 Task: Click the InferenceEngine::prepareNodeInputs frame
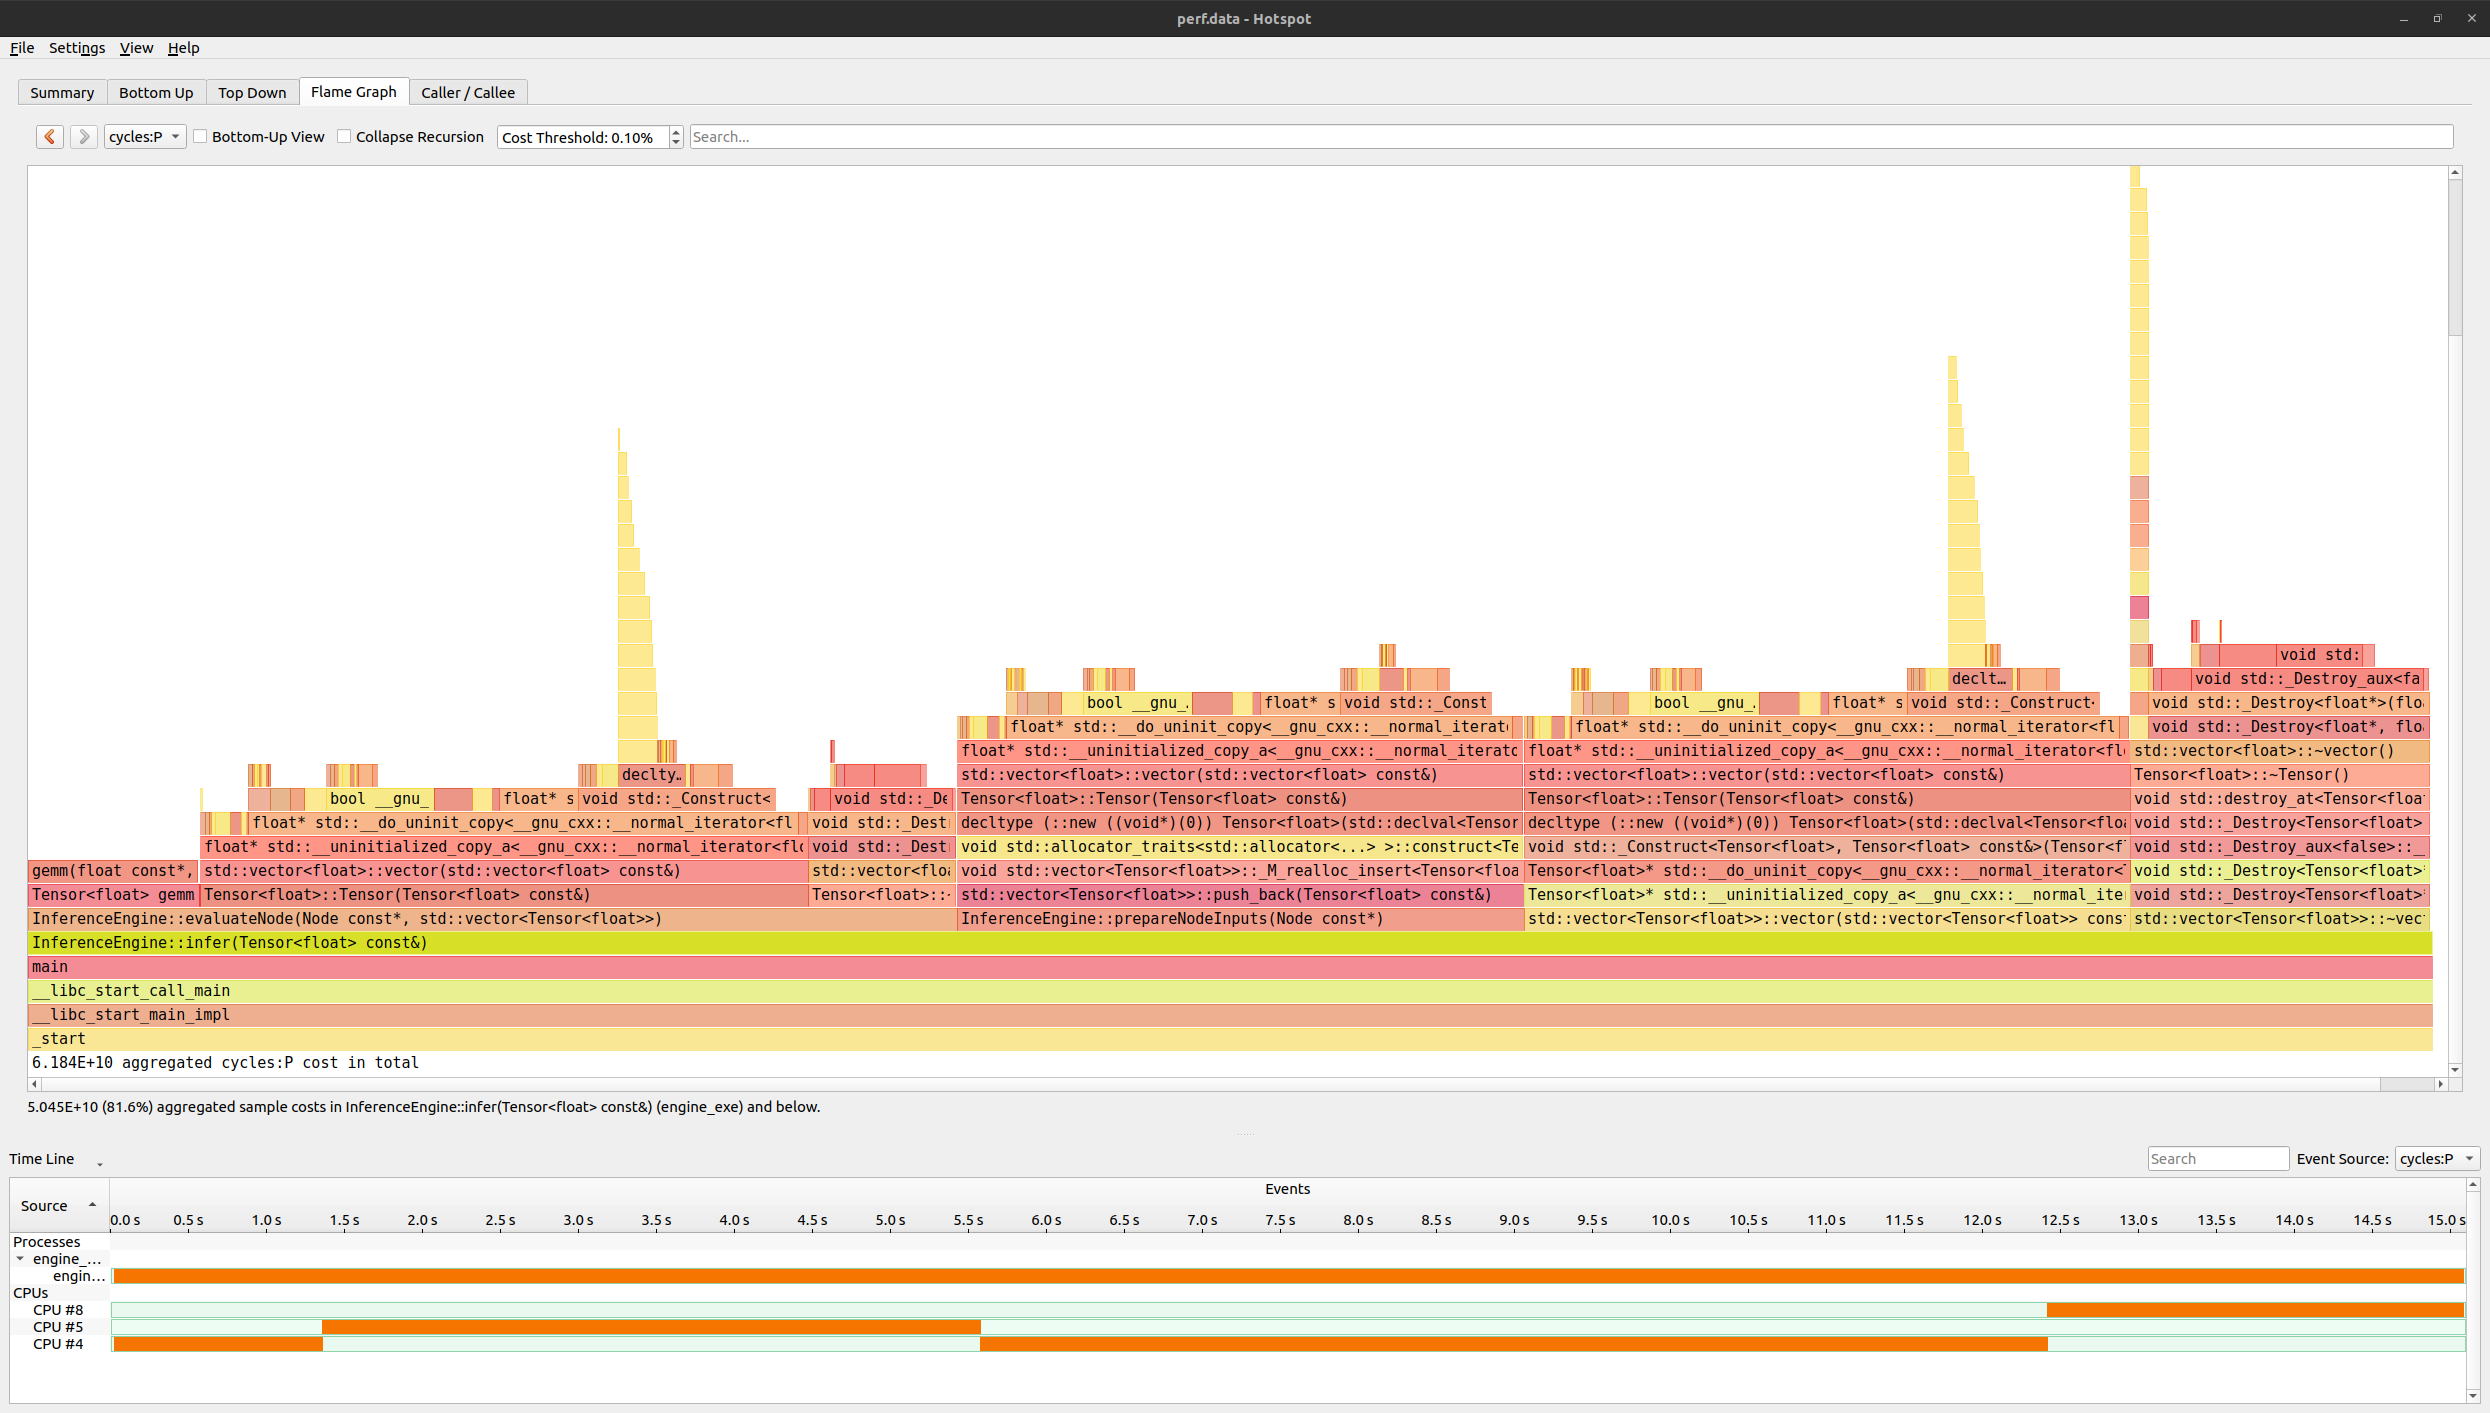click(x=1240, y=918)
